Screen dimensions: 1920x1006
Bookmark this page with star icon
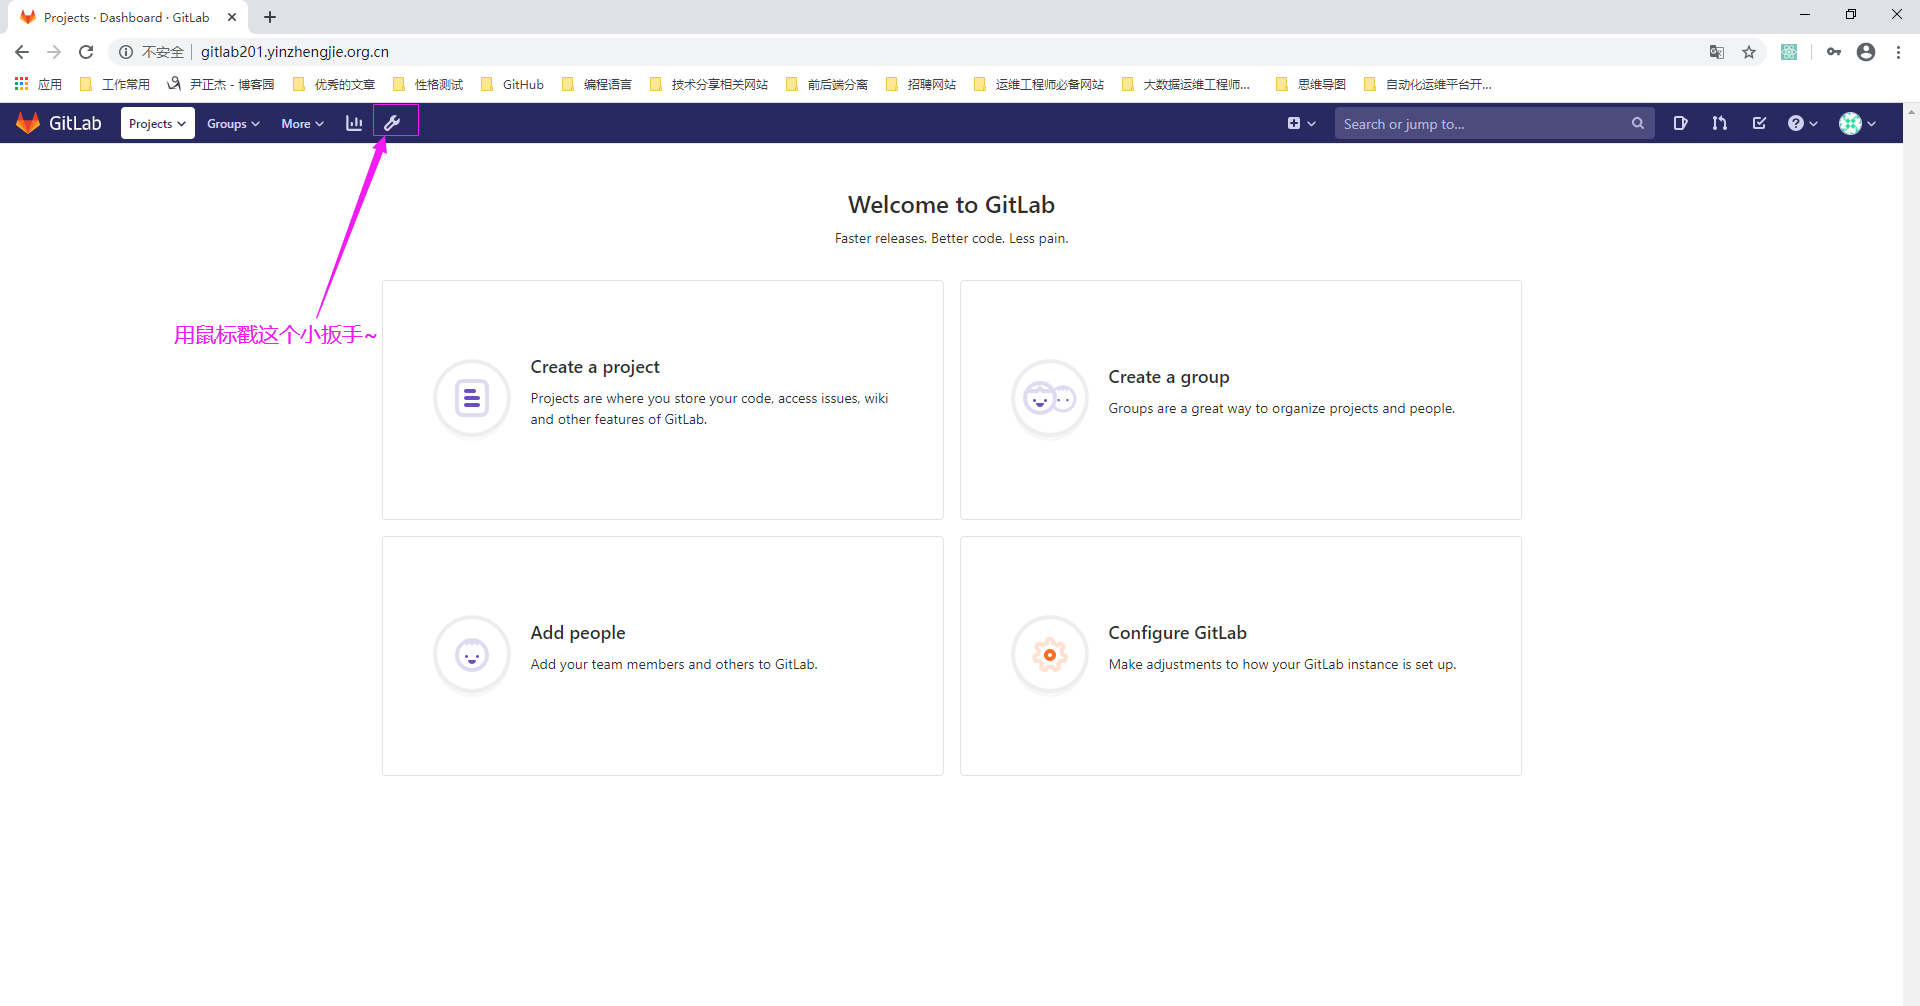(x=1749, y=52)
